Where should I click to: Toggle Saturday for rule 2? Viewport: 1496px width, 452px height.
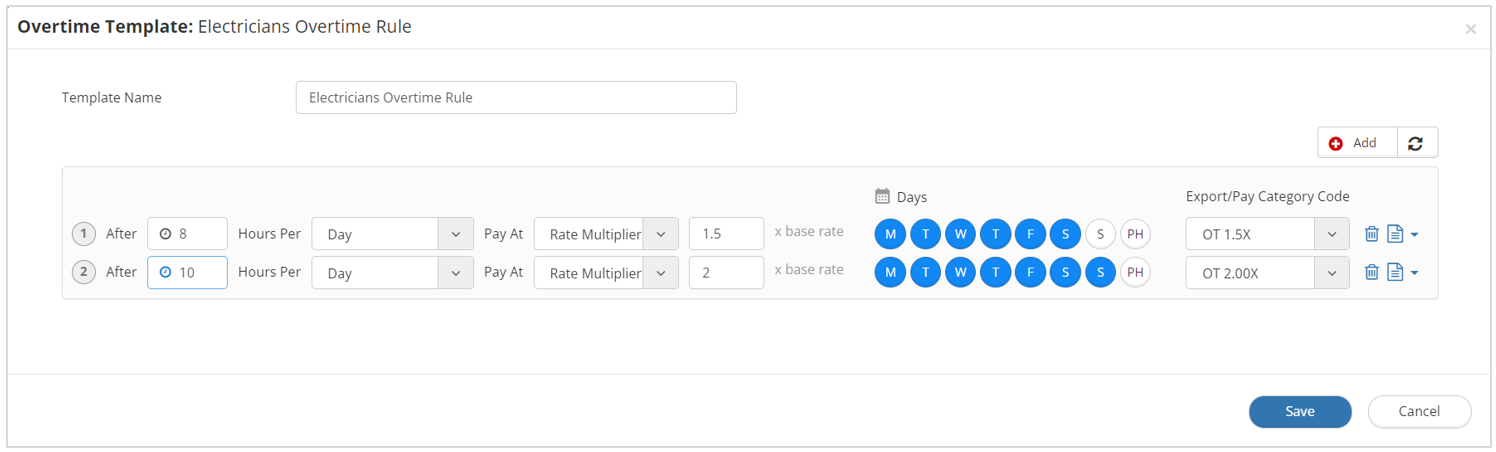pyautogui.click(x=1065, y=272)
